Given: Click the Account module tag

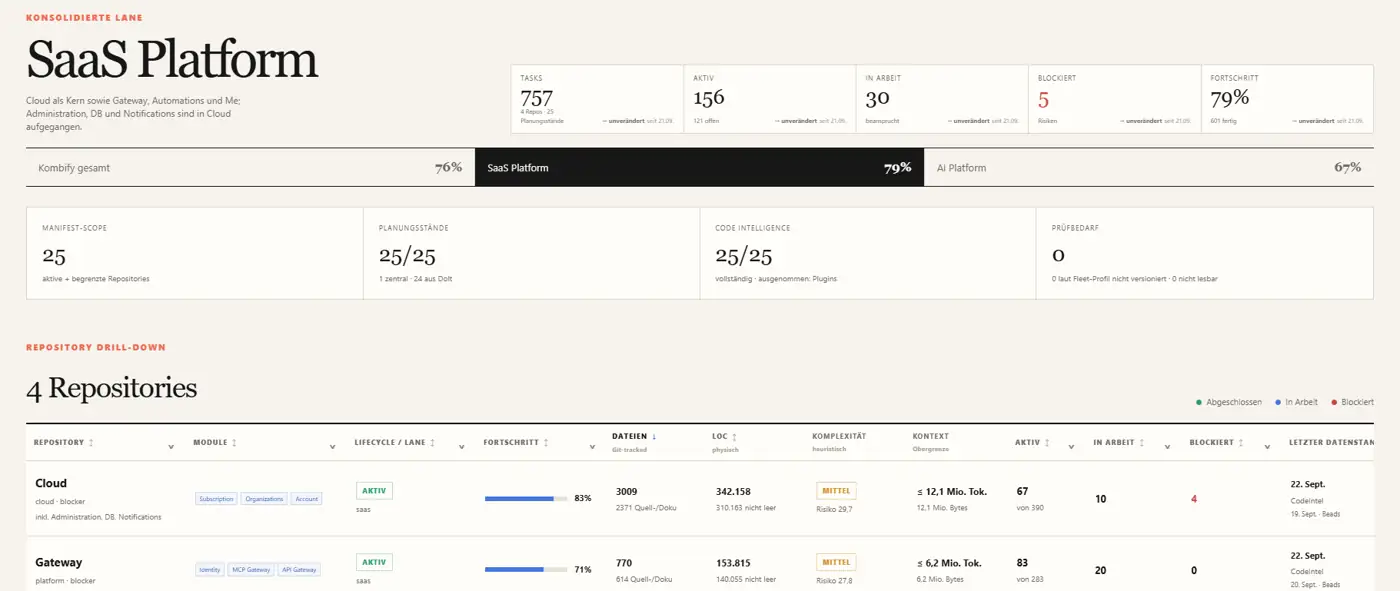Looking at the screenshot, I should (x=307, y=498).
